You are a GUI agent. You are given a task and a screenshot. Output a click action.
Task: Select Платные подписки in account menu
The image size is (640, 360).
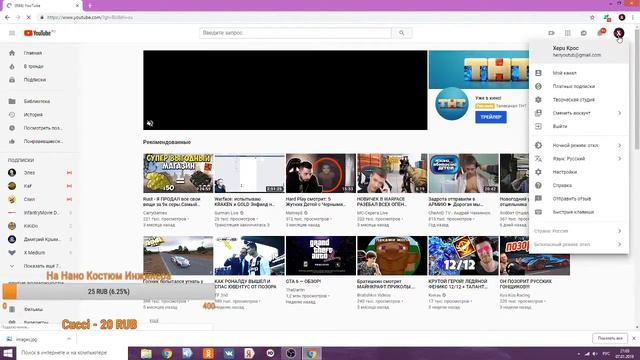pyautogui.click(x=579, y=87)
